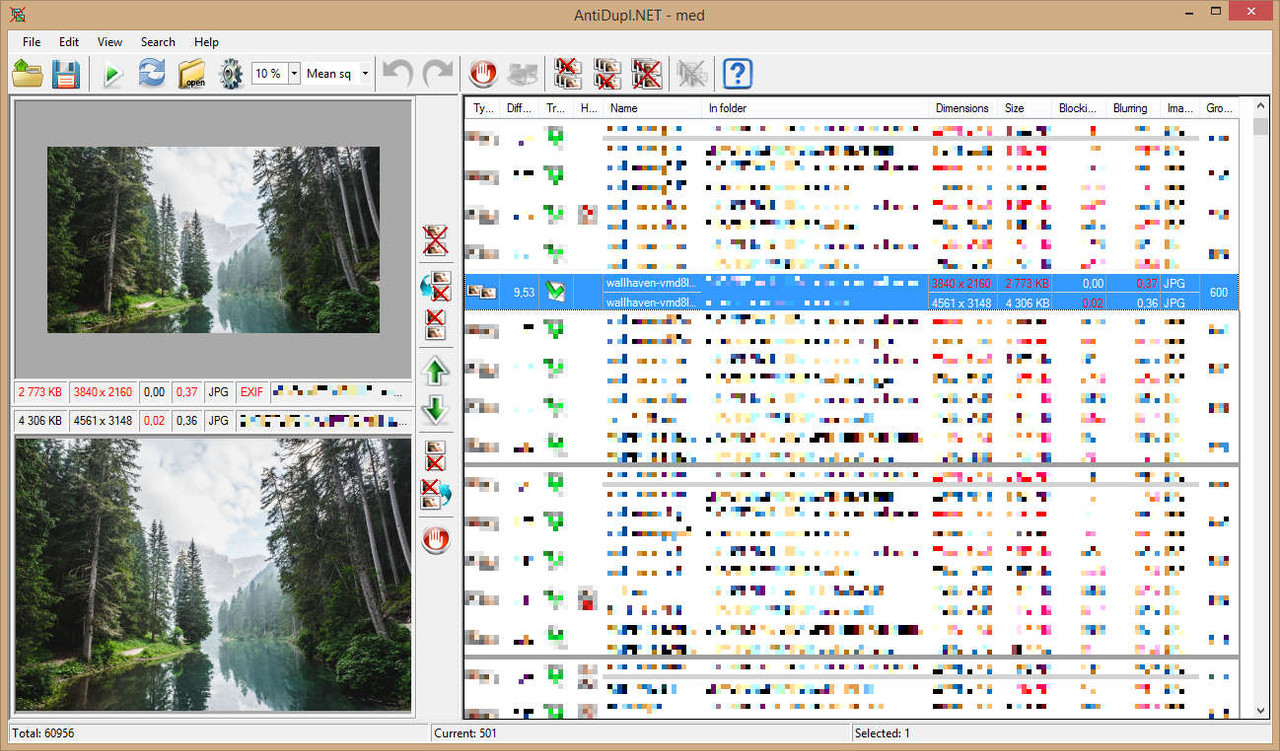This screenshot has width=1280, height=751.
Task: Click the 4561 x 3148 cell in results list
Action: click(x=962, y=302)
